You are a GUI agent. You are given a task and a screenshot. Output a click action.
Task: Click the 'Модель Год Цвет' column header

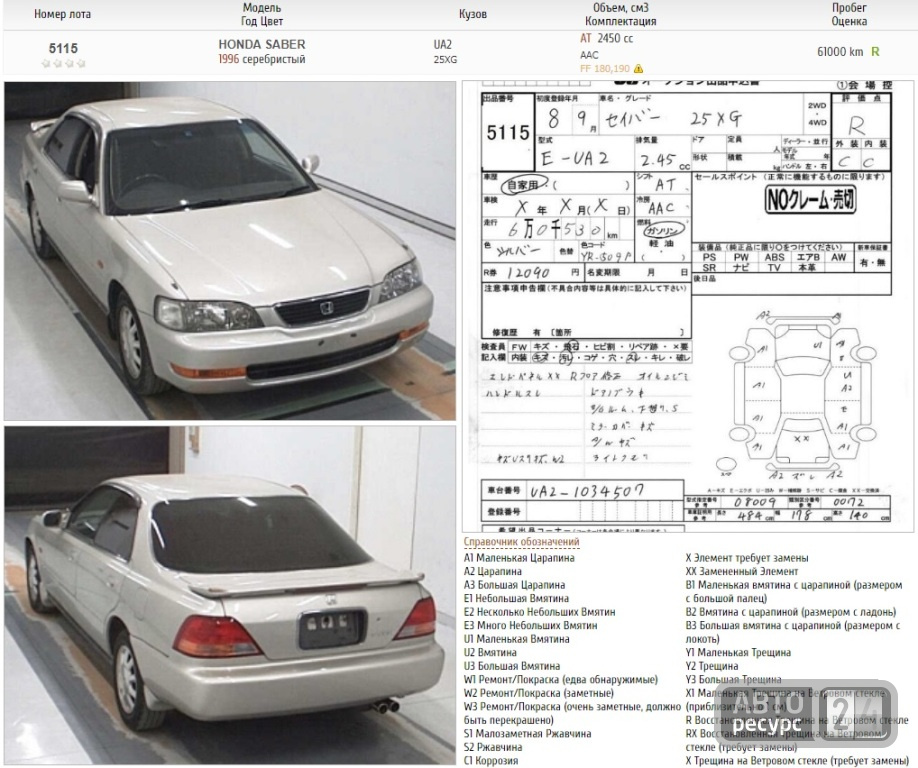pos(262,14)
